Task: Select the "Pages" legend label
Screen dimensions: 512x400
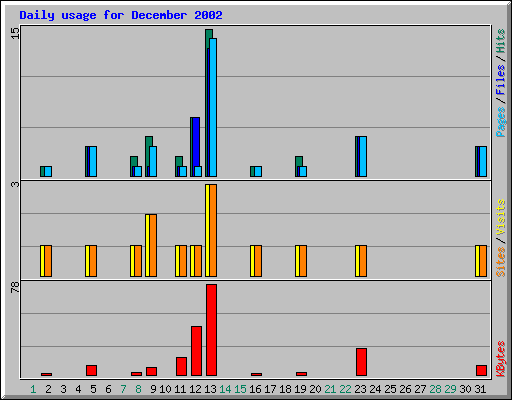Action: 501,122
